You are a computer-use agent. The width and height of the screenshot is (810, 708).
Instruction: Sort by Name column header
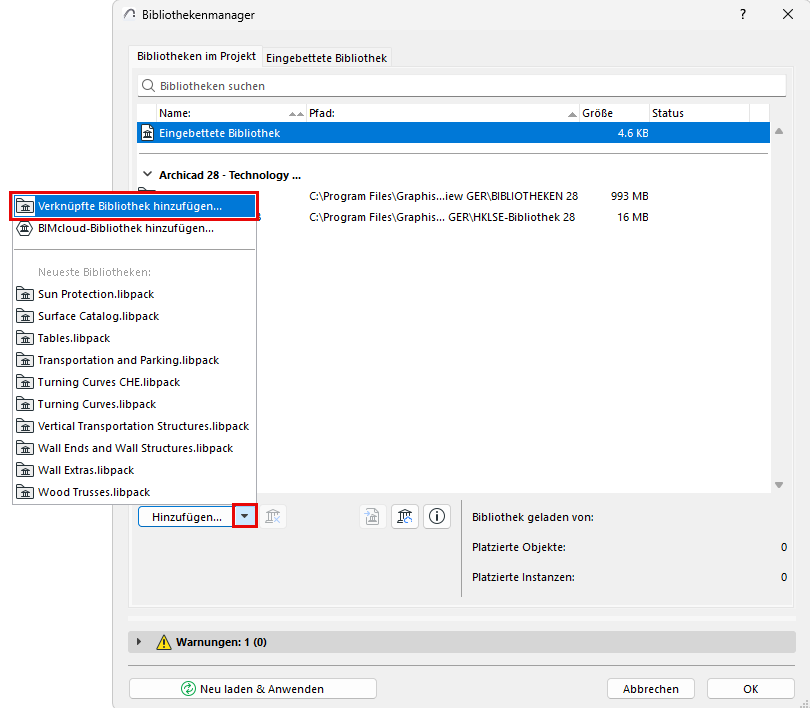click(x=231, y=113)
